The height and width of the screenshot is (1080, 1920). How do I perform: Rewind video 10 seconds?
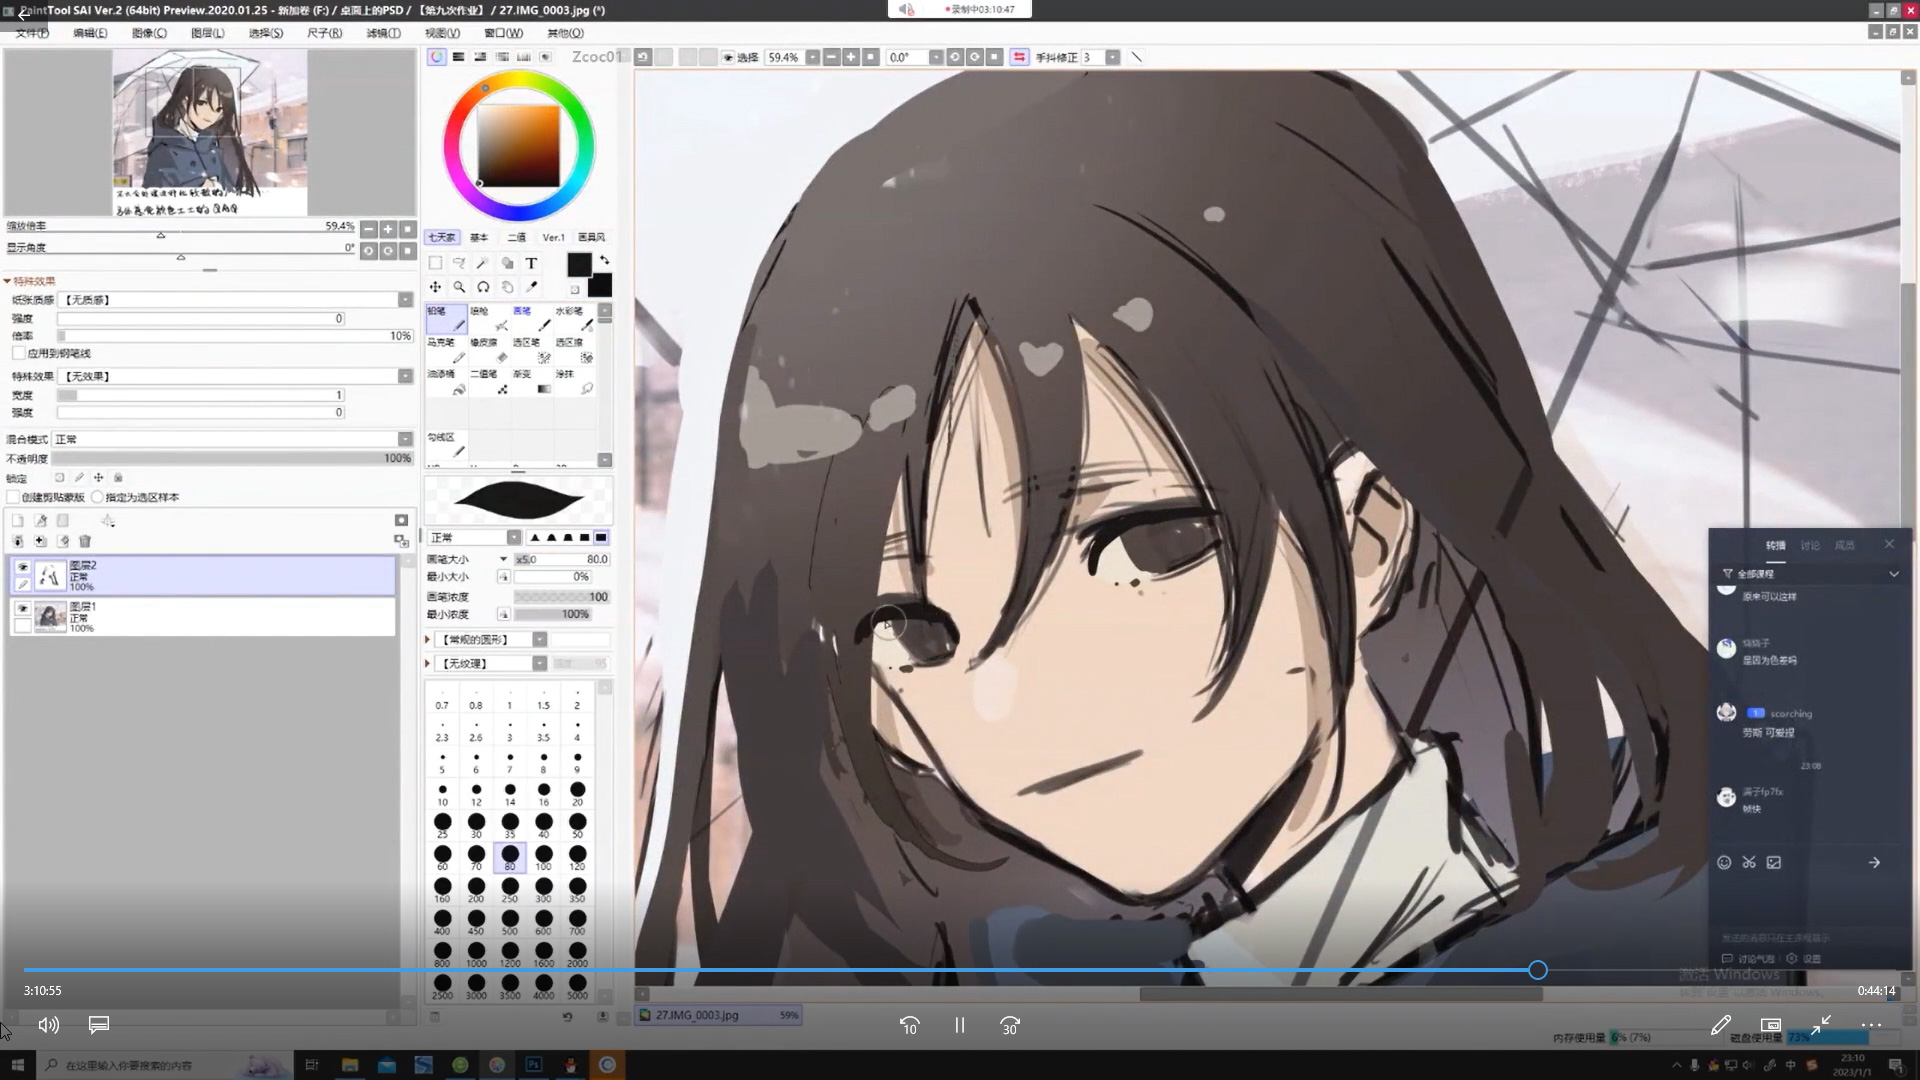tap(909, 1026)
